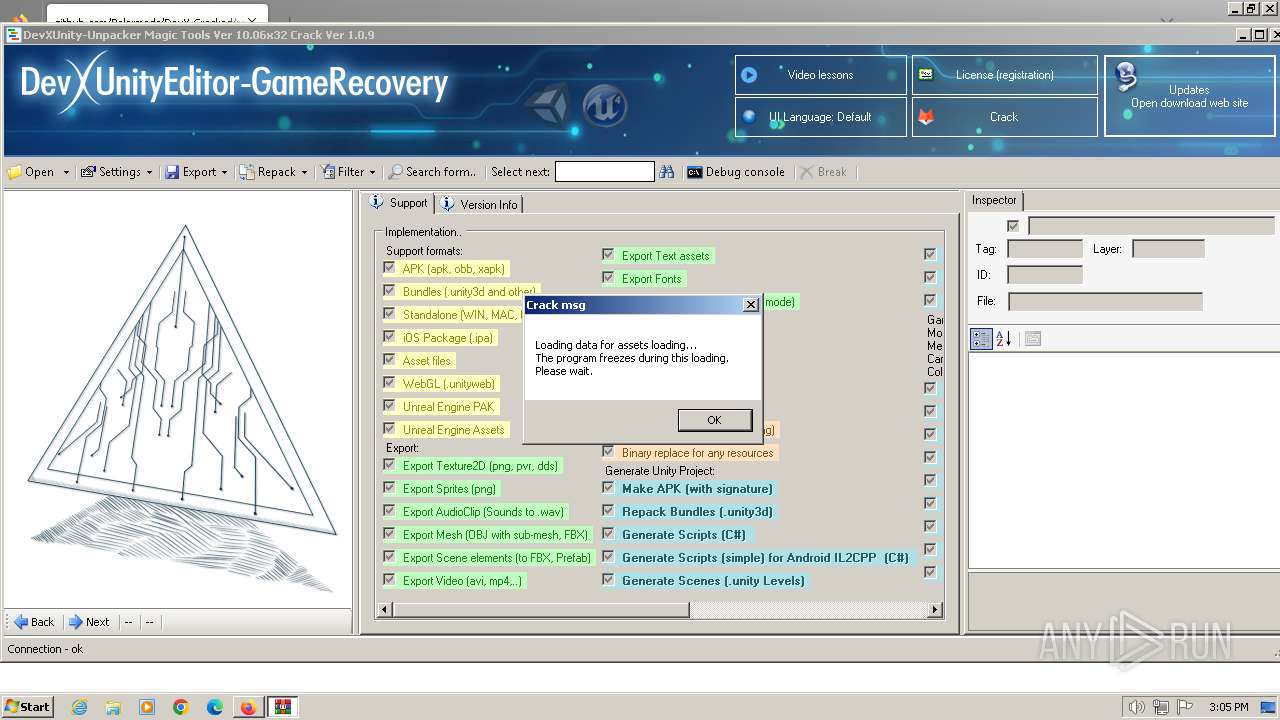
Task: Toggle WebGL (.unityweb) checkbox
Action: coord(389,383)
